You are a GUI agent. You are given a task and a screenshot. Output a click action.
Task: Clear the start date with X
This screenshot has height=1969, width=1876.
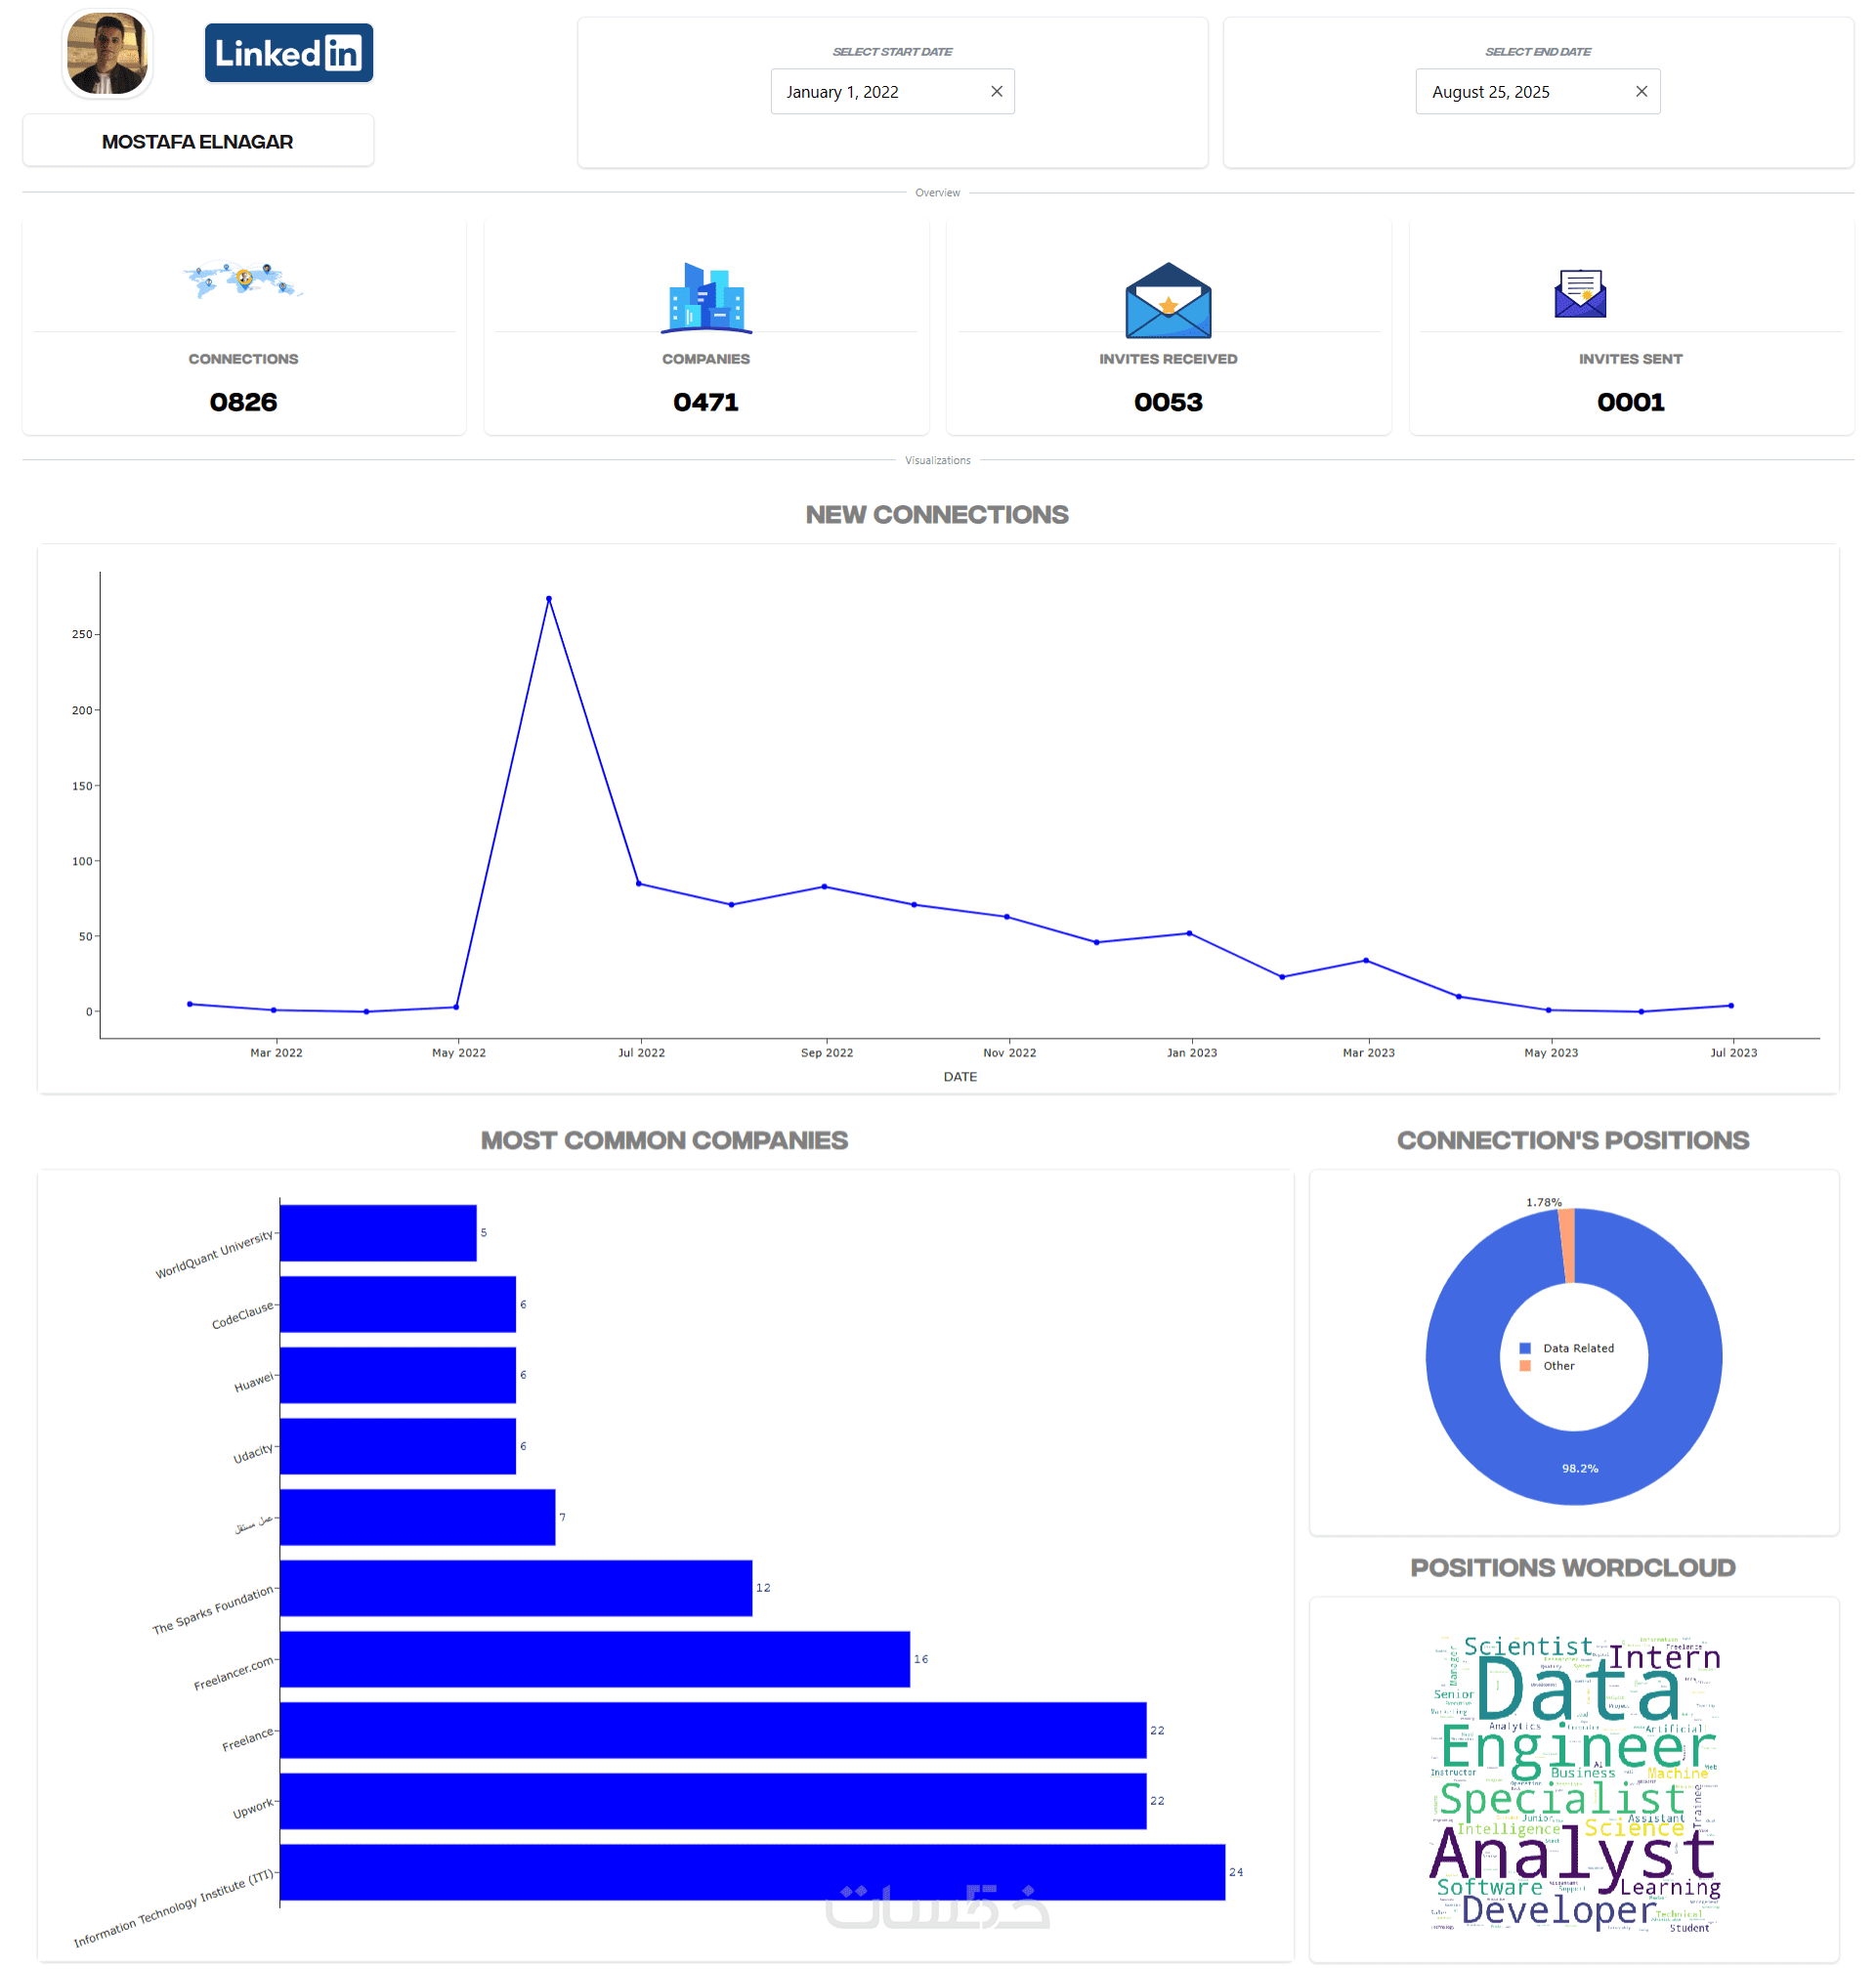(x=996, y=91)
